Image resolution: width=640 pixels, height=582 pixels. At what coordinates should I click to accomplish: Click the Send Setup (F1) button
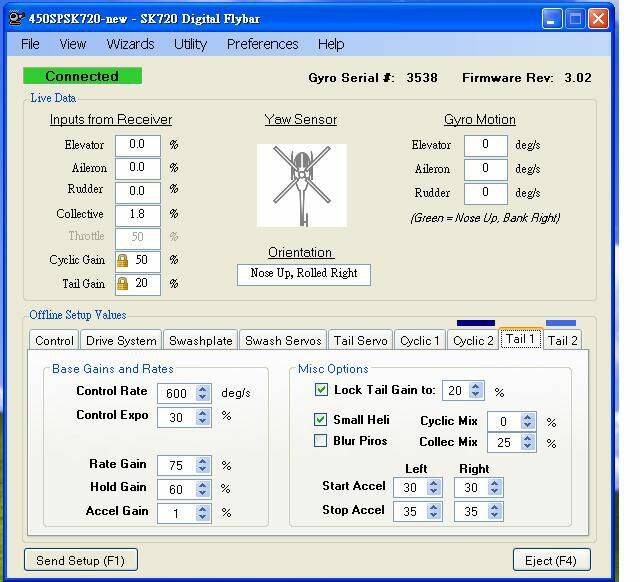[x=81, y=561]
